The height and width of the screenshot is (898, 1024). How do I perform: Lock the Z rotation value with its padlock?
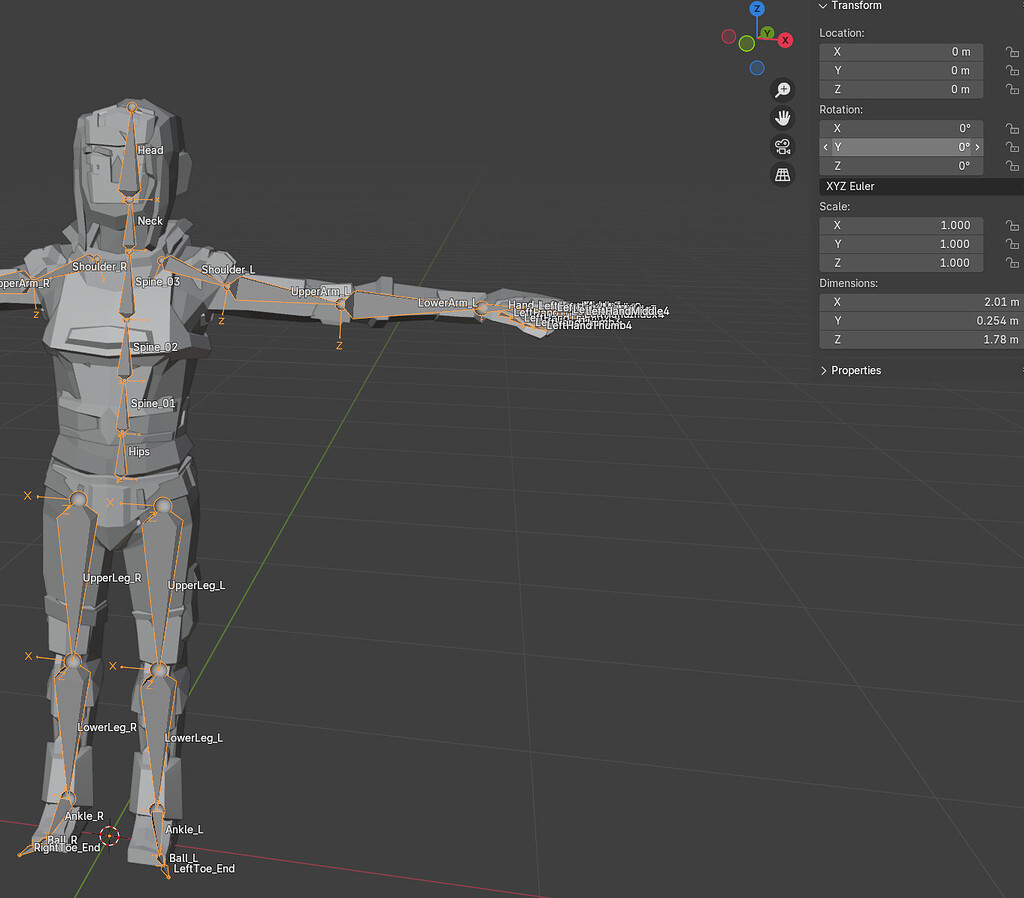point(1011,165)
